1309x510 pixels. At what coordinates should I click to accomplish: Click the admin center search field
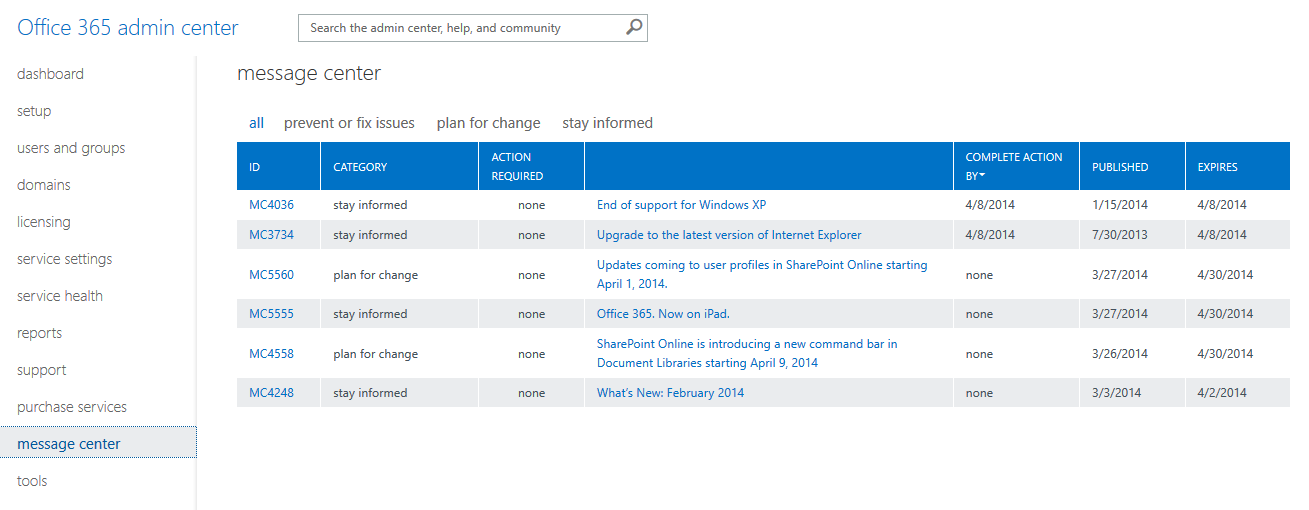(460, 28)
